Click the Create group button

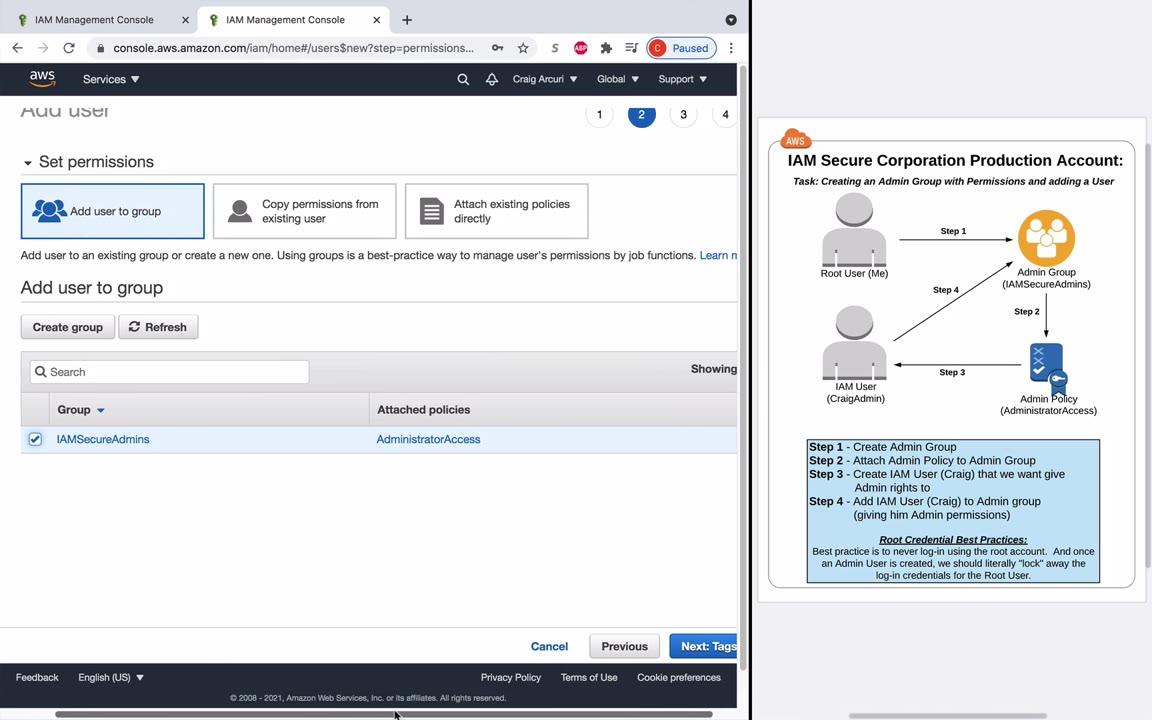pyautogui.click(x=68, y=327)
